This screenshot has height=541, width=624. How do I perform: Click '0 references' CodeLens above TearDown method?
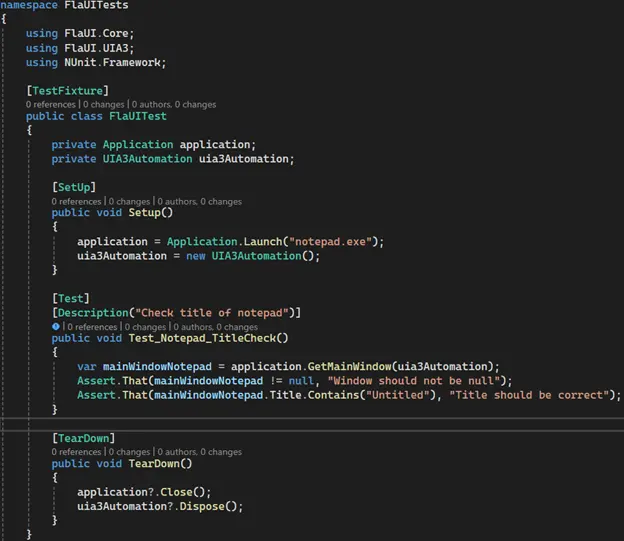[x=76, y=452]
